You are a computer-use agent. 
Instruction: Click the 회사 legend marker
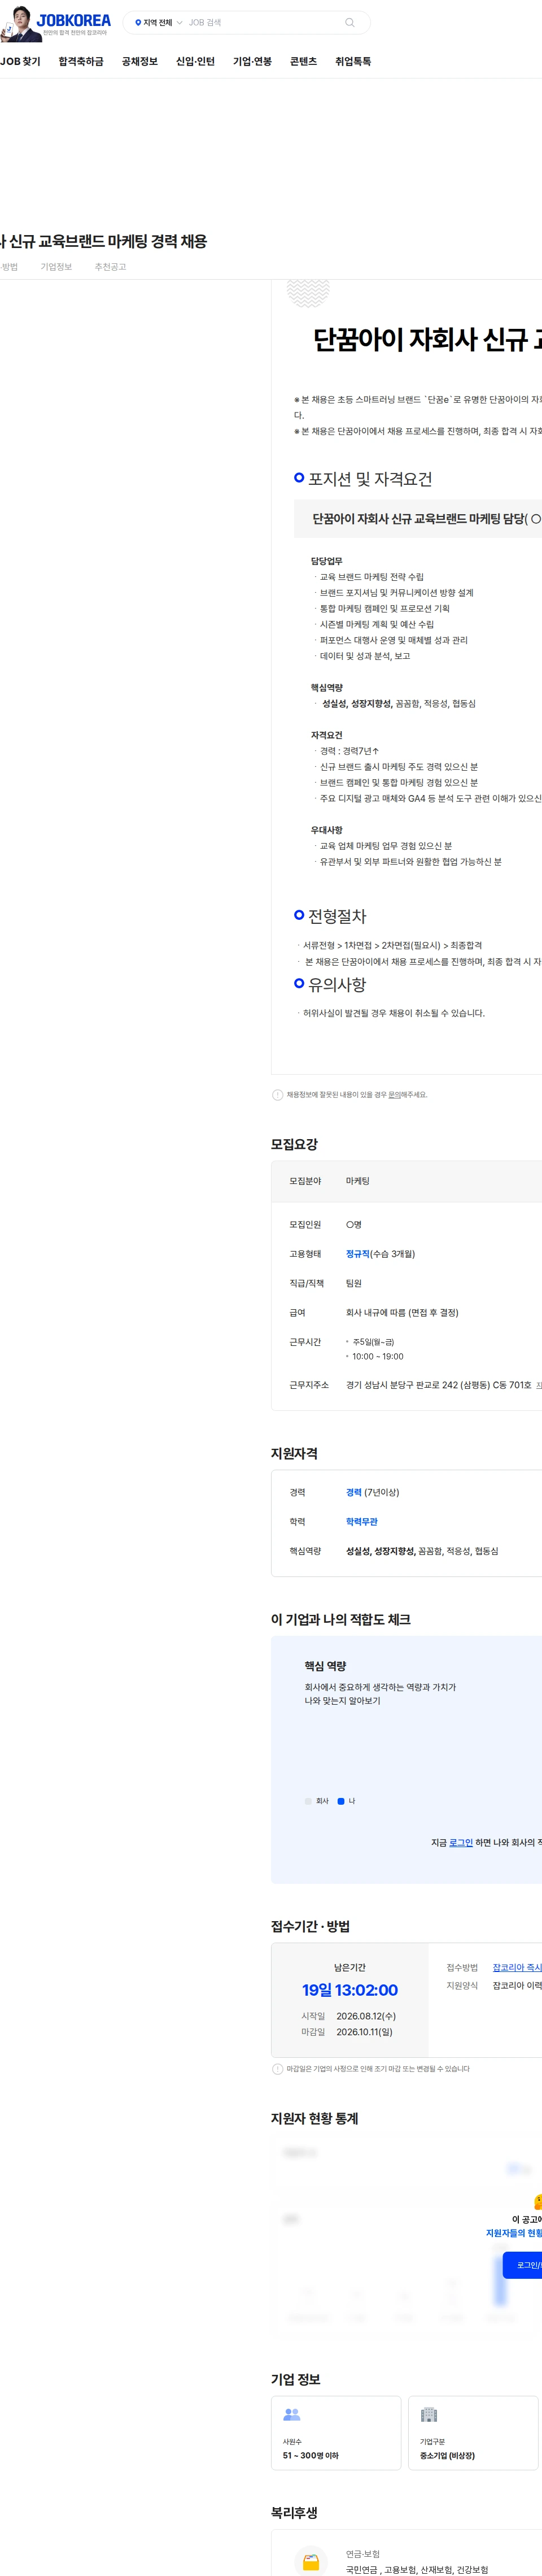(x=308, y=1801)
